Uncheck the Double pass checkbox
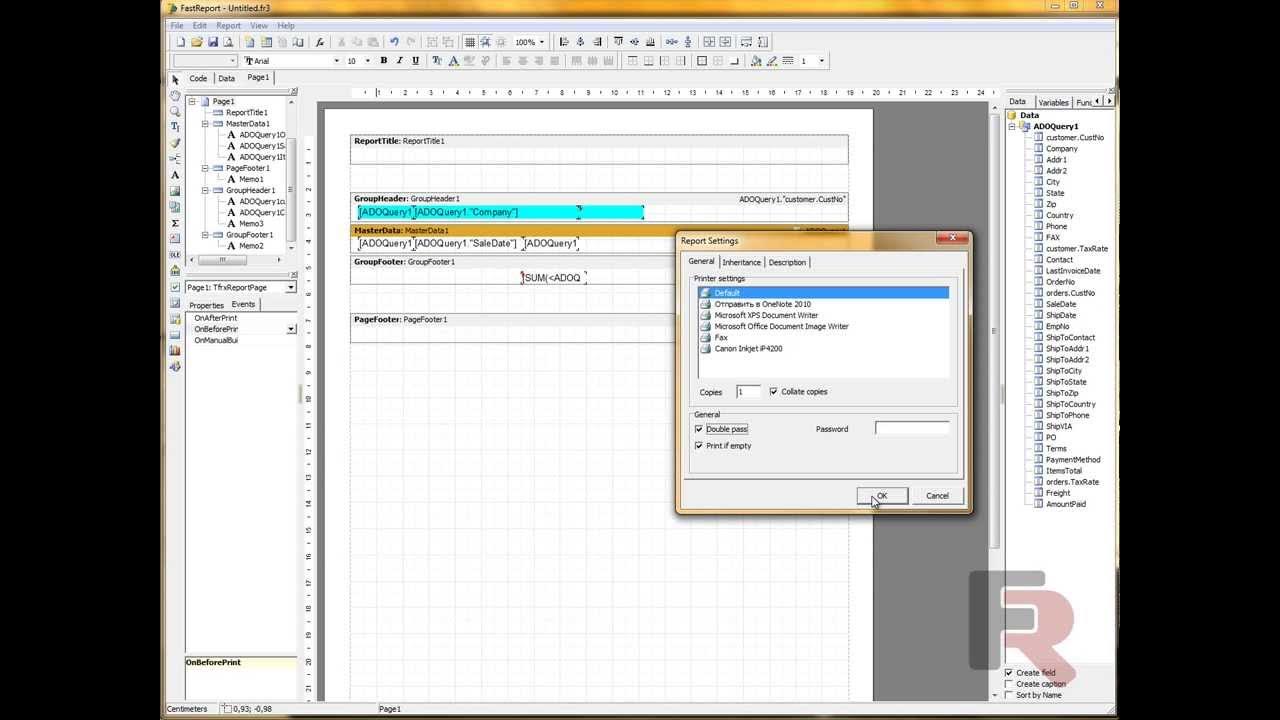1280x720 pixels. pos(698,429)
